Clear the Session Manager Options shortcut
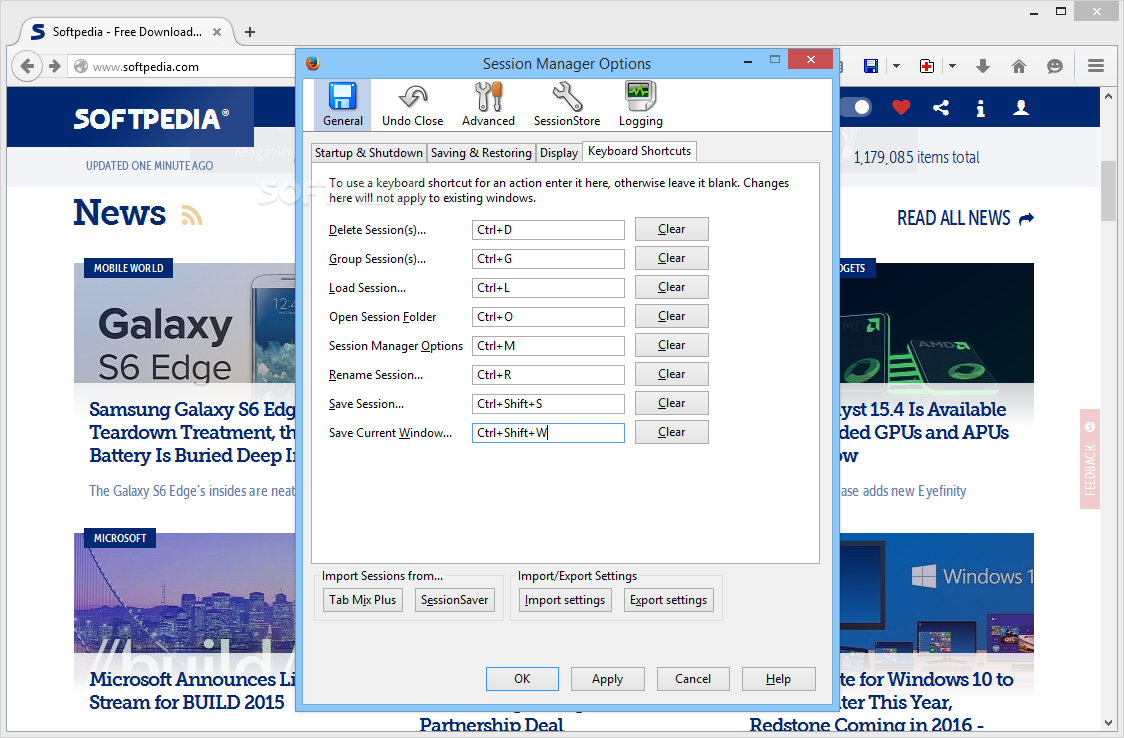The height and width of the screenshot is (738, 1124). tap(672, 345)
